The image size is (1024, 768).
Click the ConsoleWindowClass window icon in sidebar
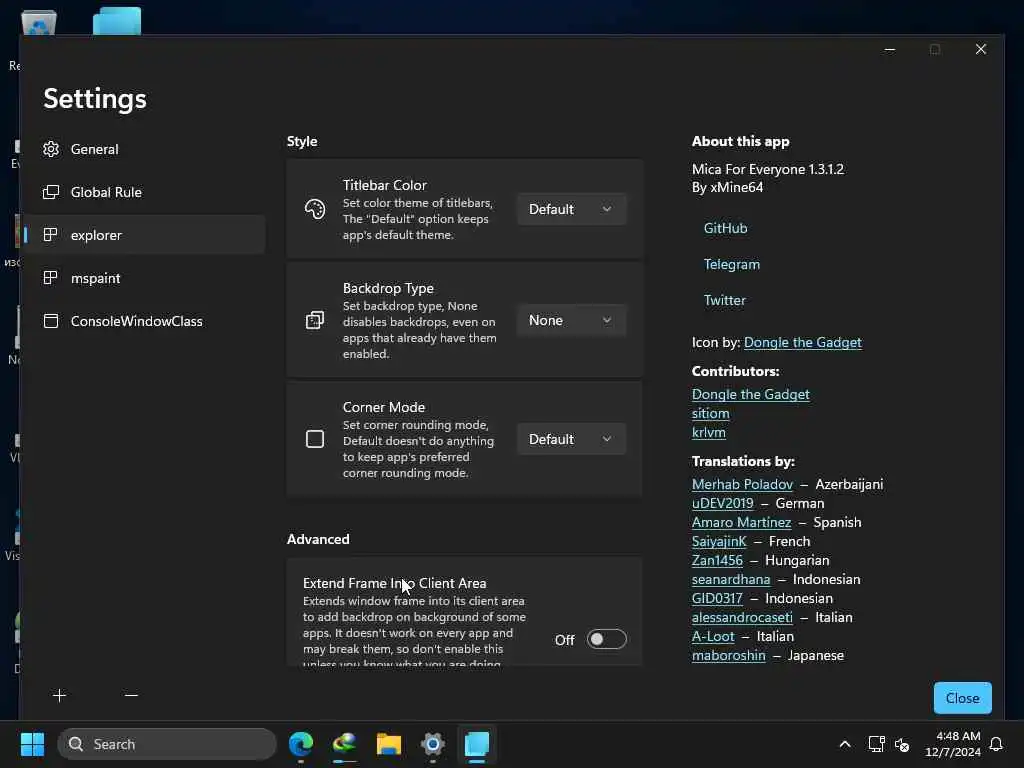(x=50, y=321)
